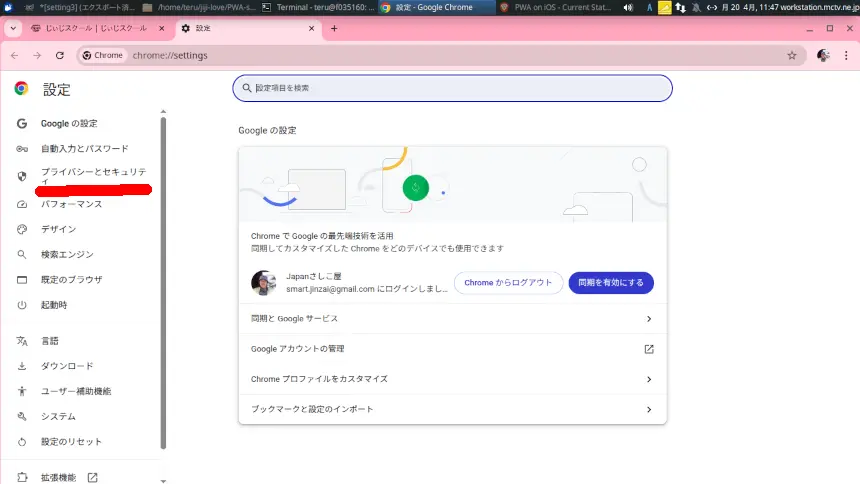Viewport: 860px width, 484px height.
Task: Click the reset icon beside 設定のリセット
Action: coord(22,442)
